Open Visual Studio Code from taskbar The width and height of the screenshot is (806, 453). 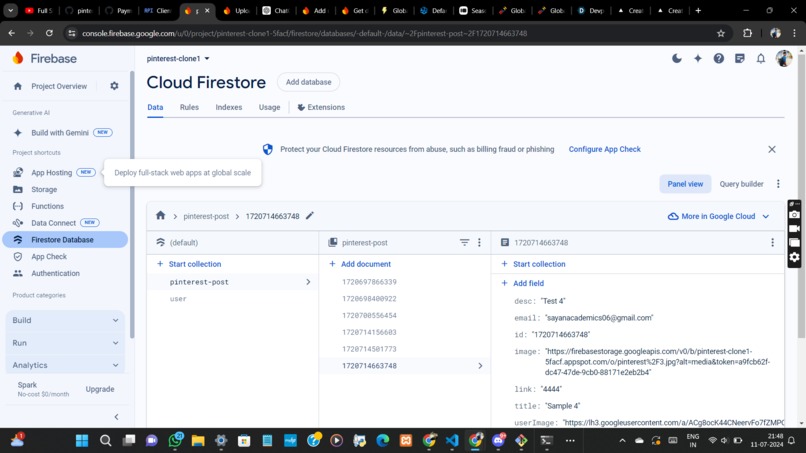[452, 441]
